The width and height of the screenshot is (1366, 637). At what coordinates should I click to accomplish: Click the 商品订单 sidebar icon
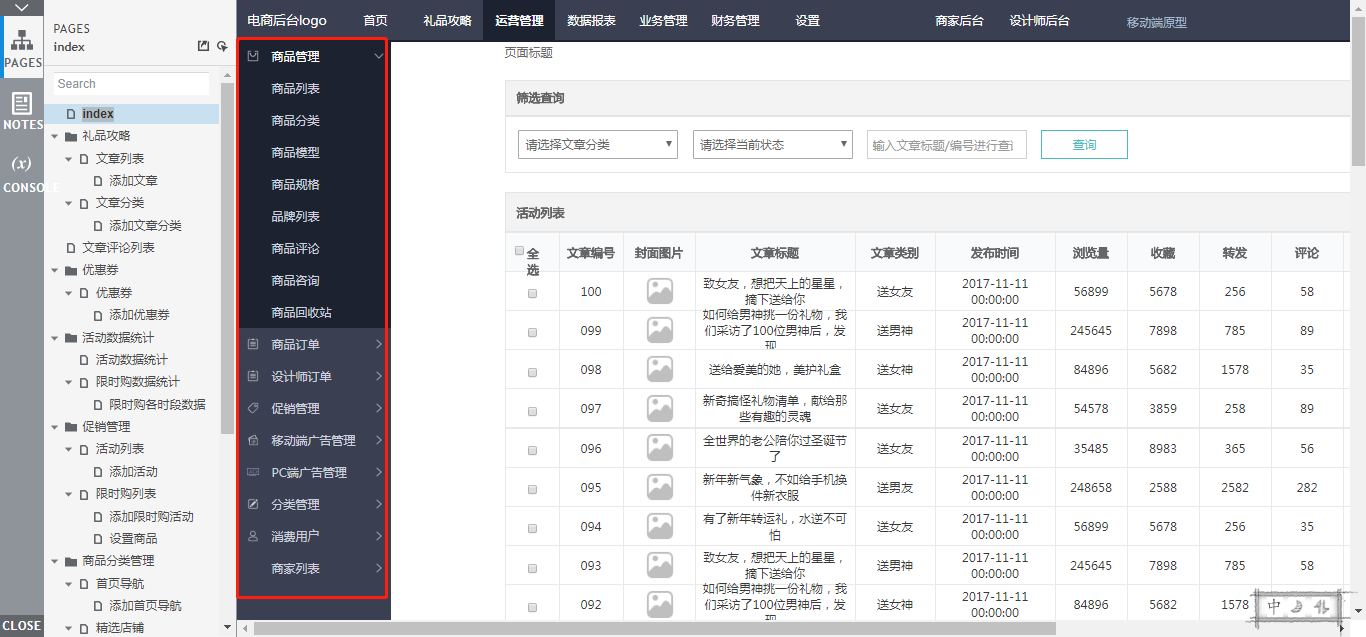253,344
